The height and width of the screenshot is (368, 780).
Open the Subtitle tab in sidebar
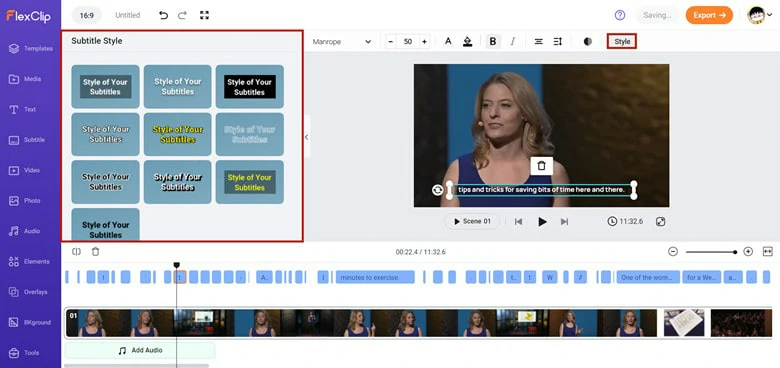[30, 140]
